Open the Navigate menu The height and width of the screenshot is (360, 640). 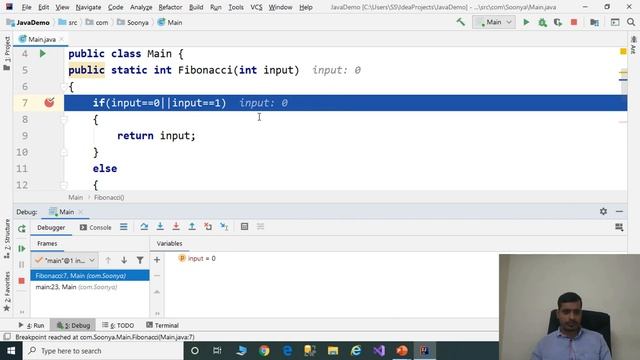pos(88,7)
